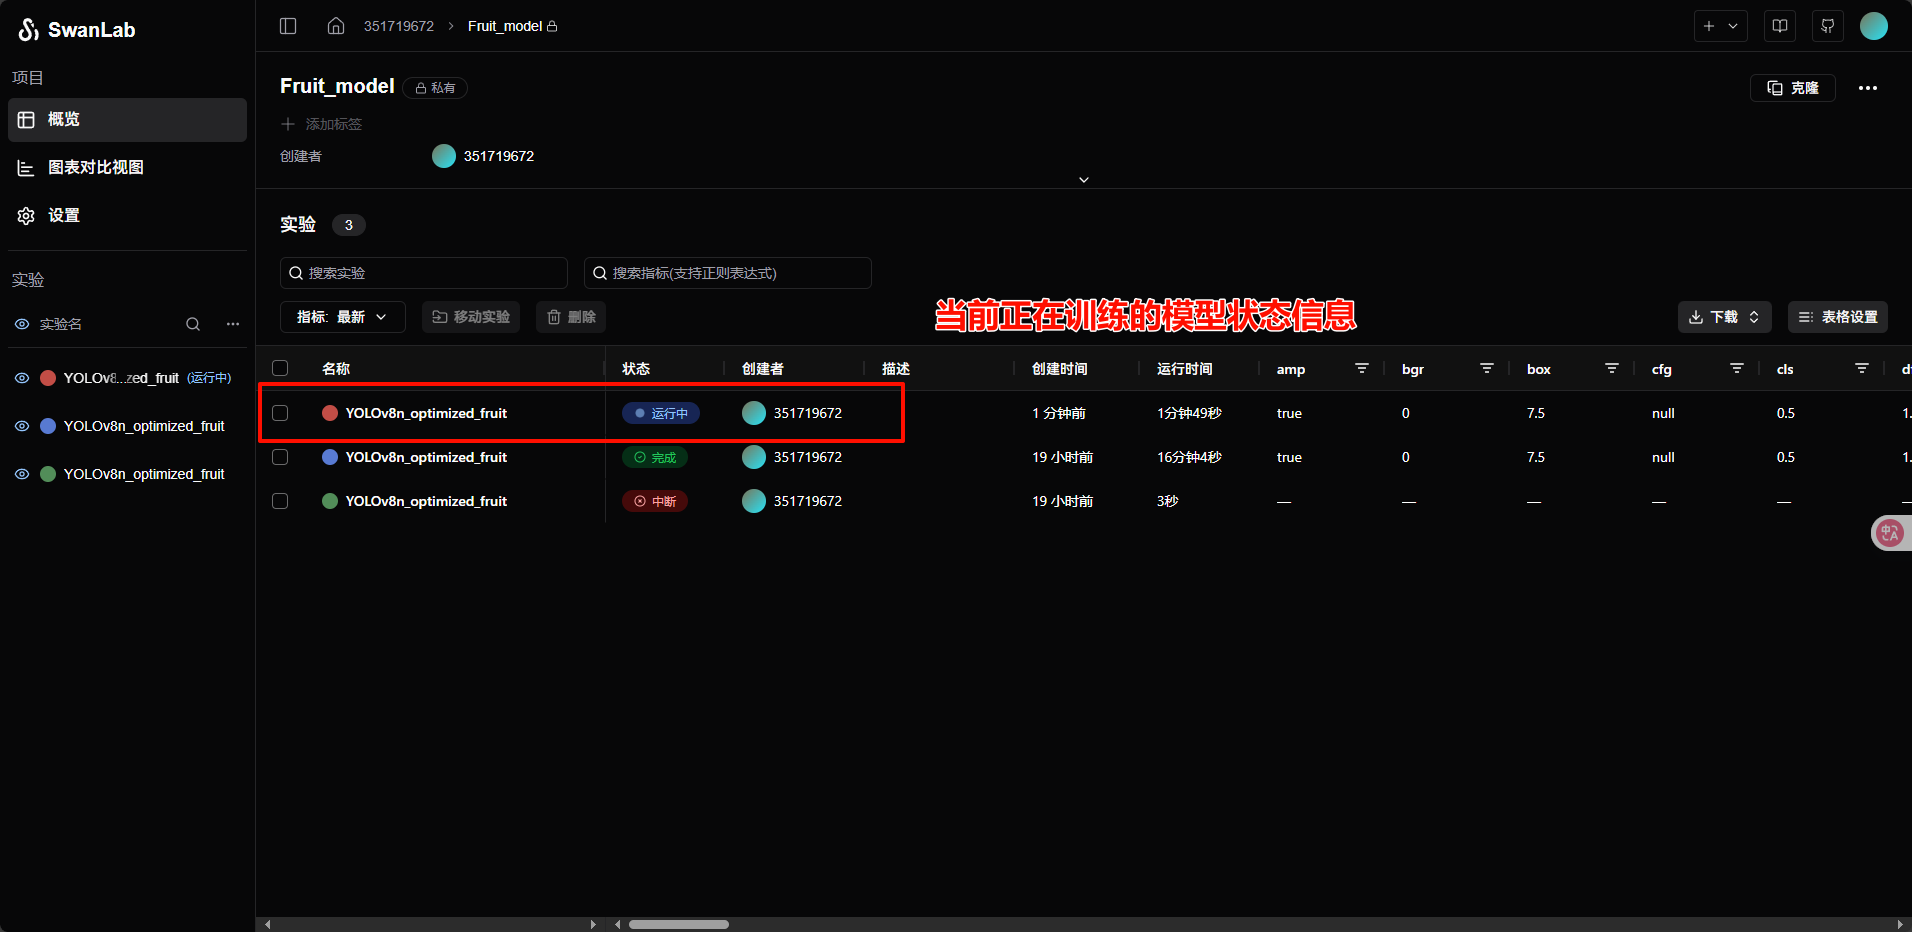Image resolution: width=1912 pixels, height=932 pixels.
Task: Click the 删除 delete button
Action: (x=571, y=317)
